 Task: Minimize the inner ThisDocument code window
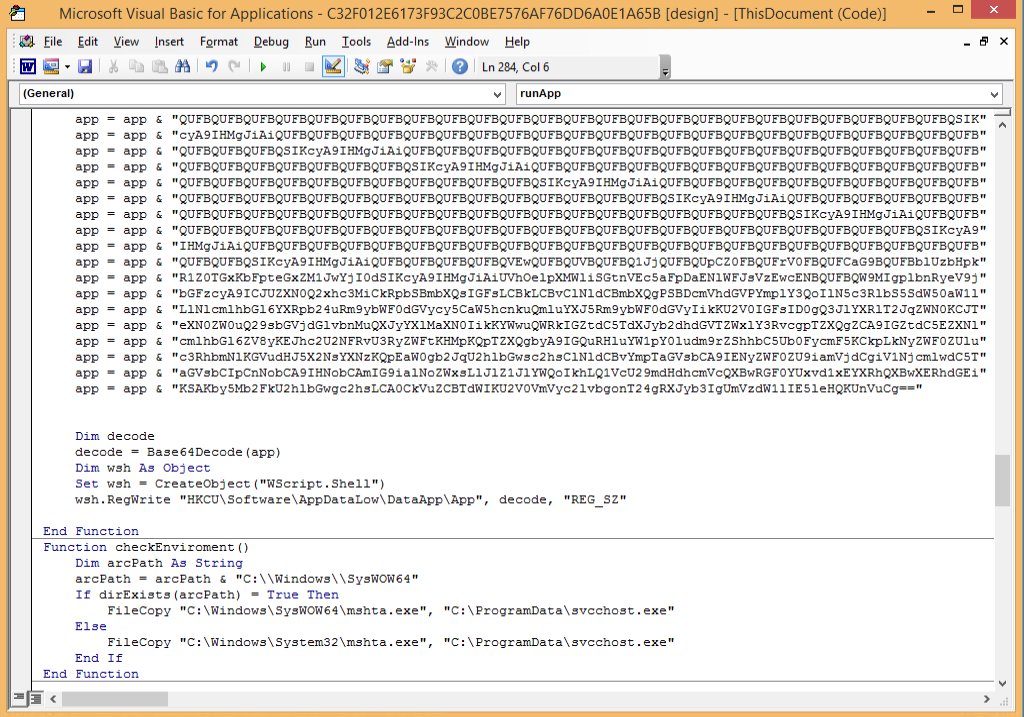(967, 42)
